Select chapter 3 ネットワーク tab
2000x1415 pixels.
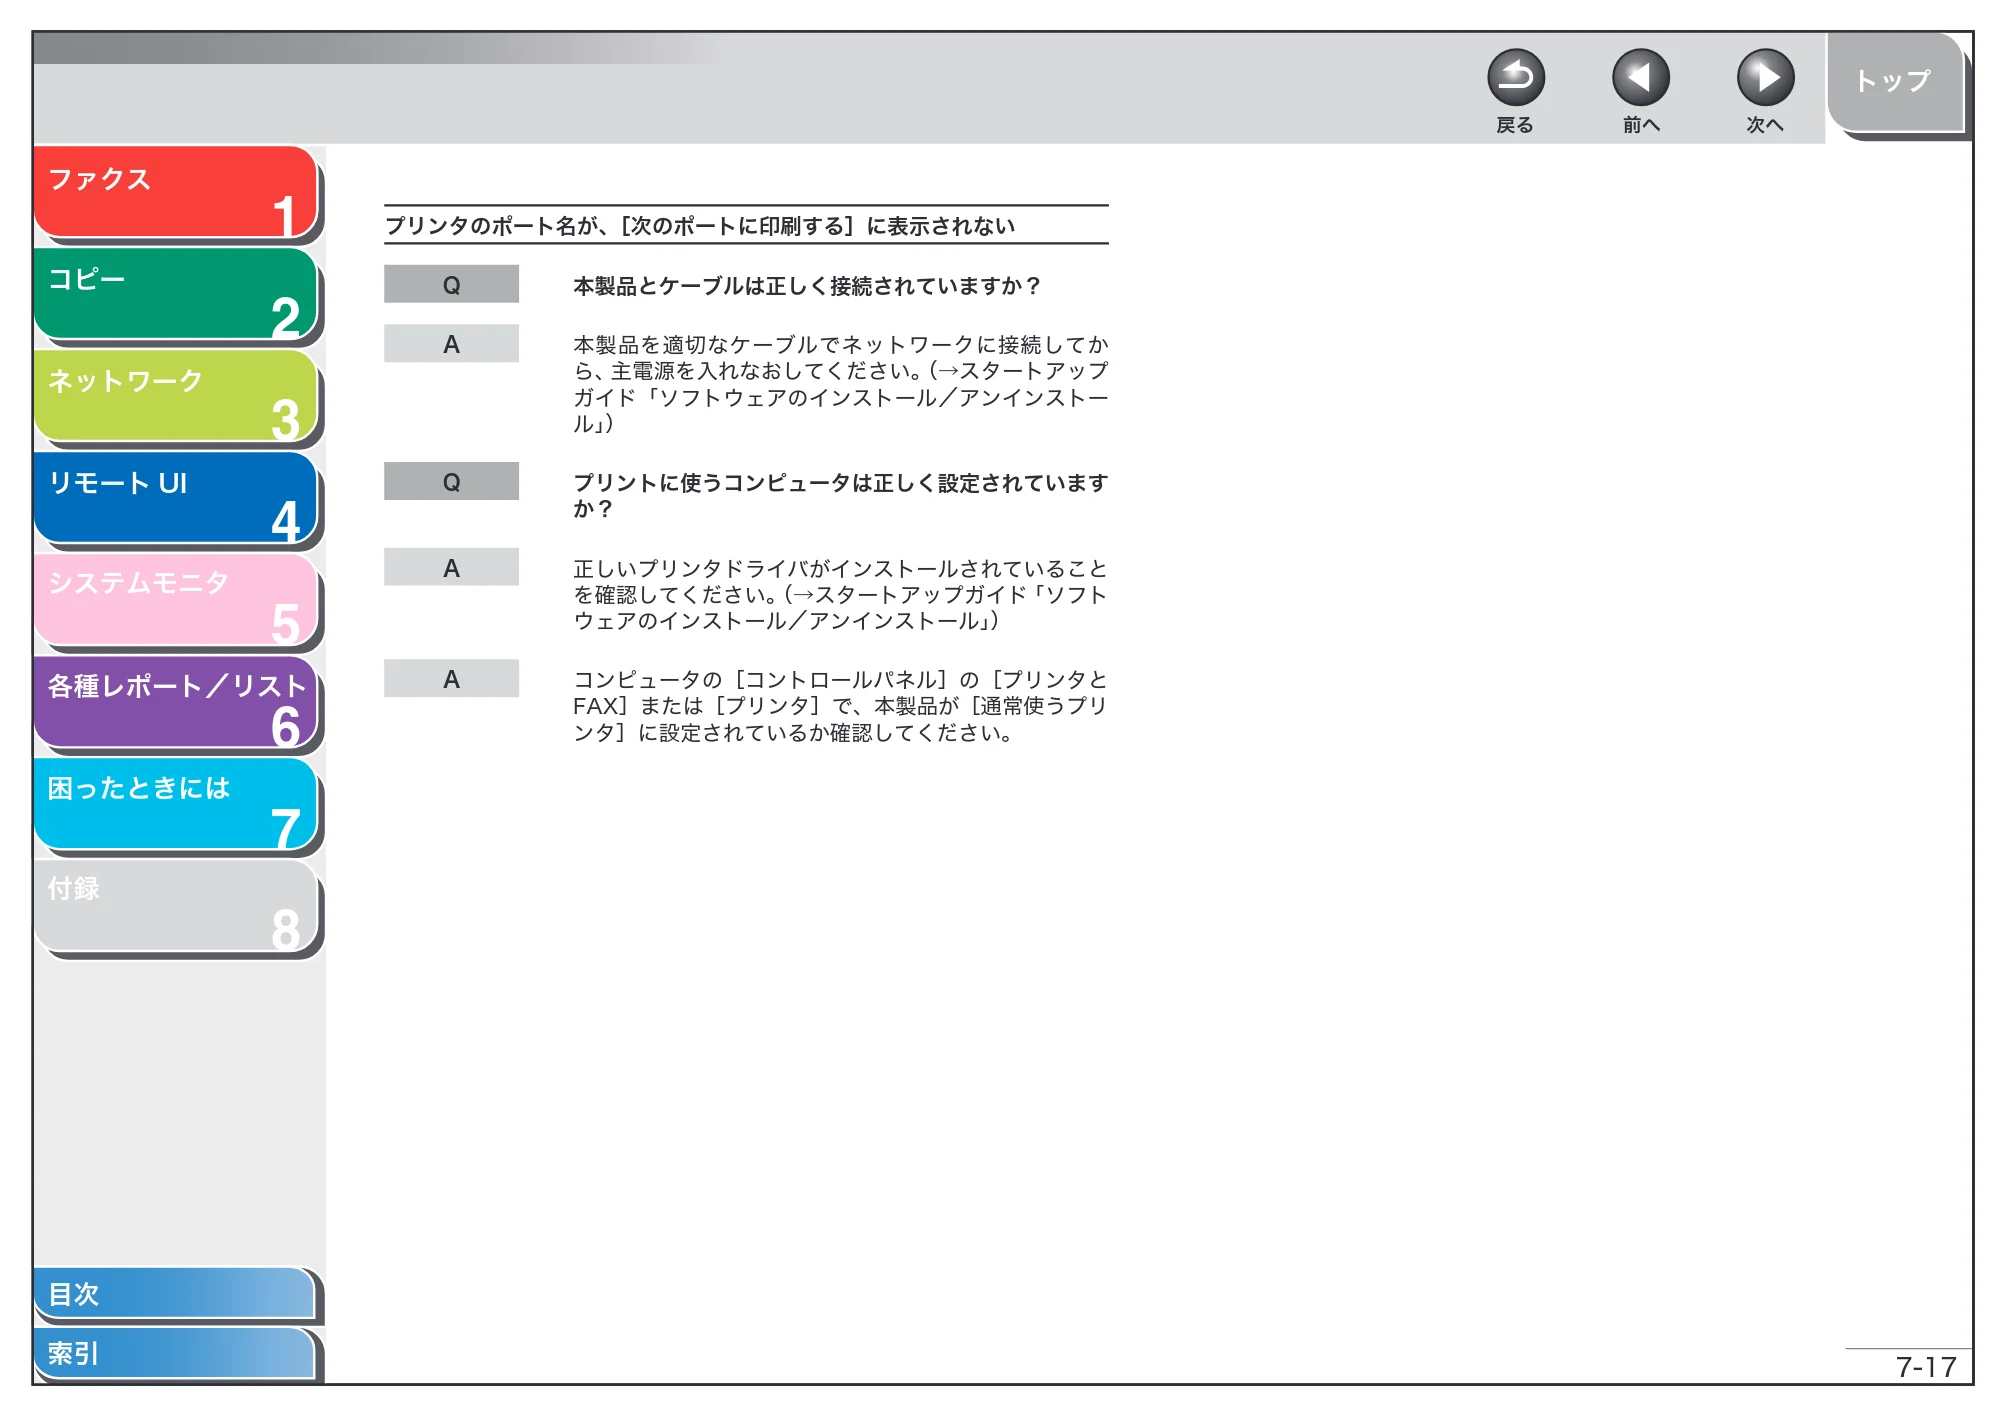pos(176,396)
